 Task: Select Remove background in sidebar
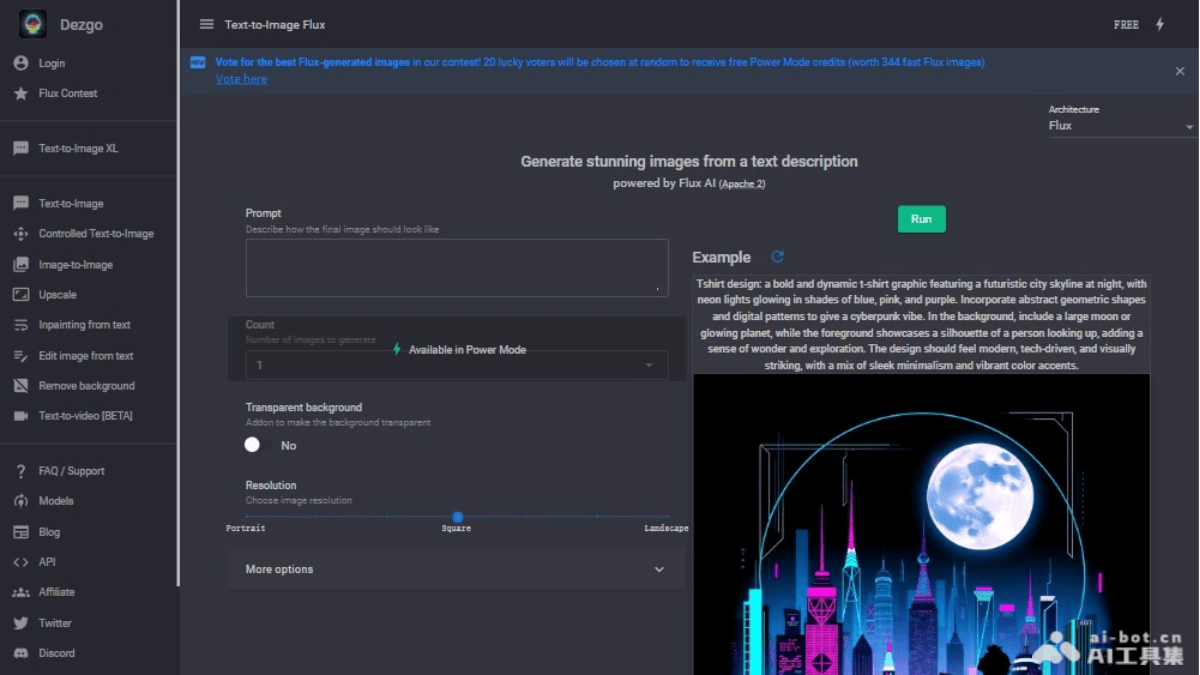point(86,386)
